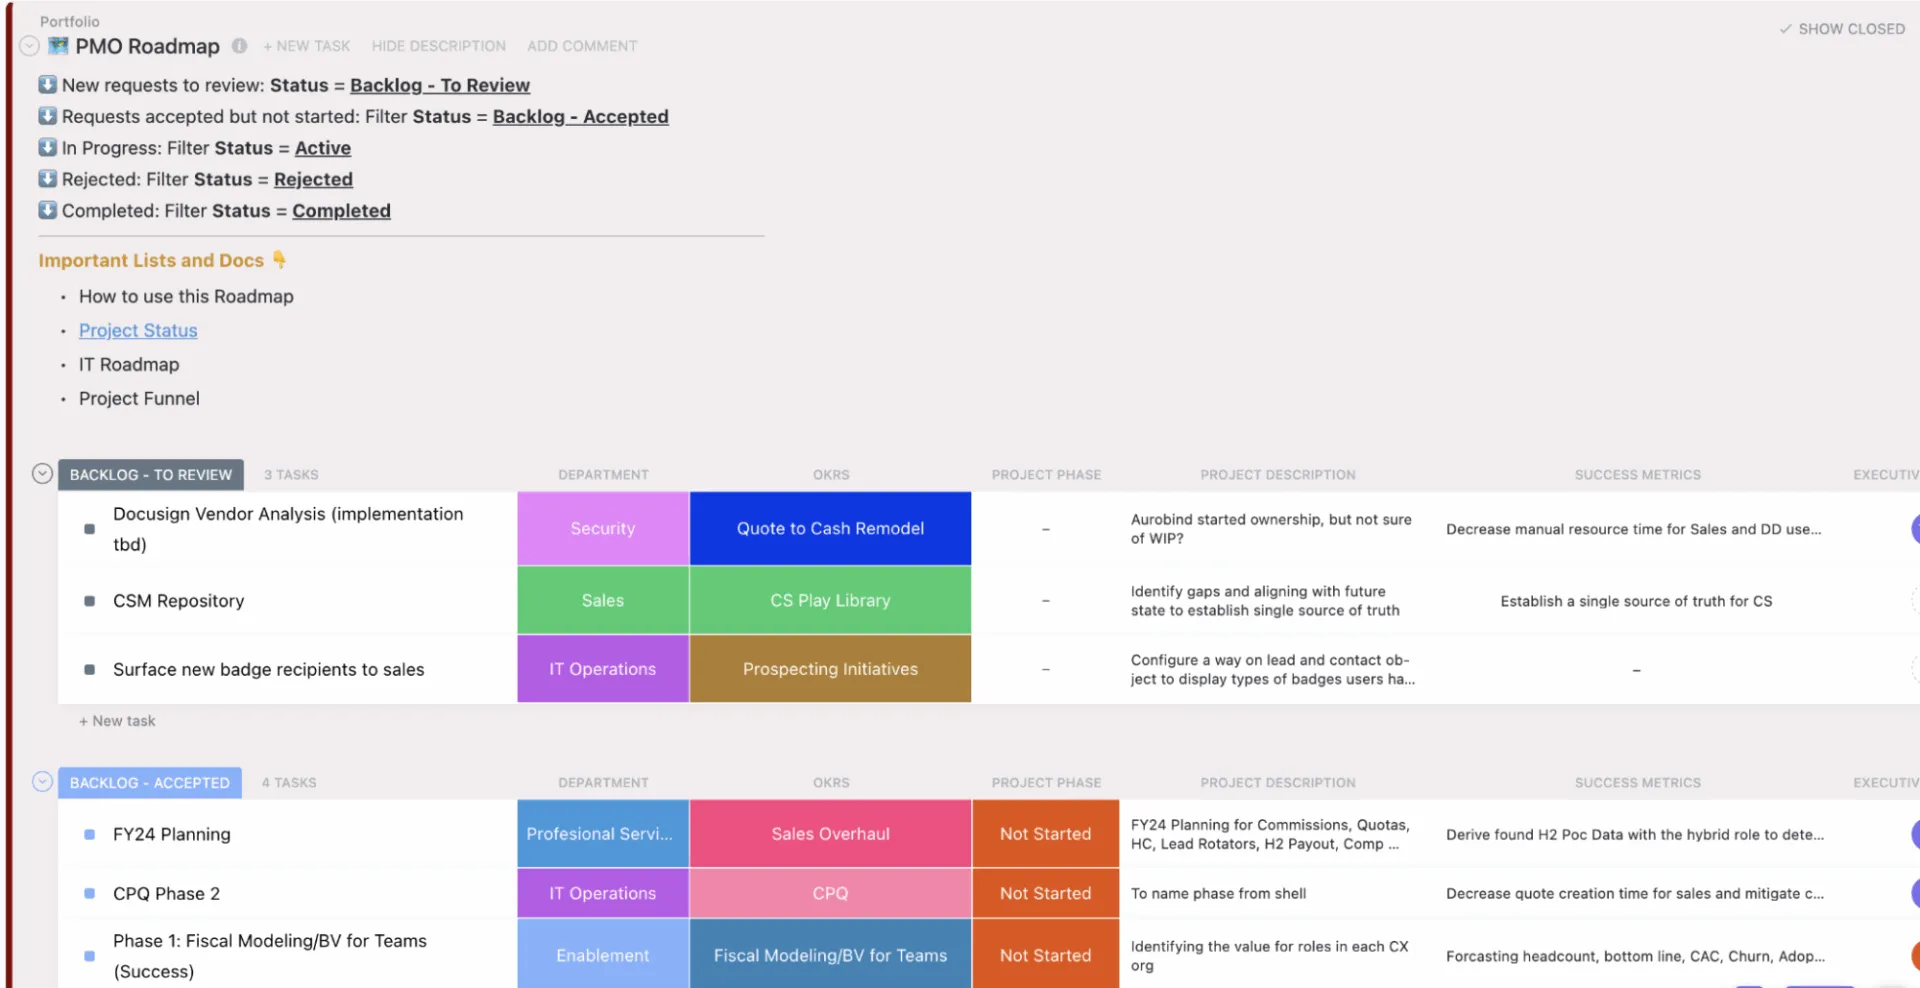
Task: Click the Not Started phase for FY24 Planning
Action: pyautogui.click(x=1045, y=833)
